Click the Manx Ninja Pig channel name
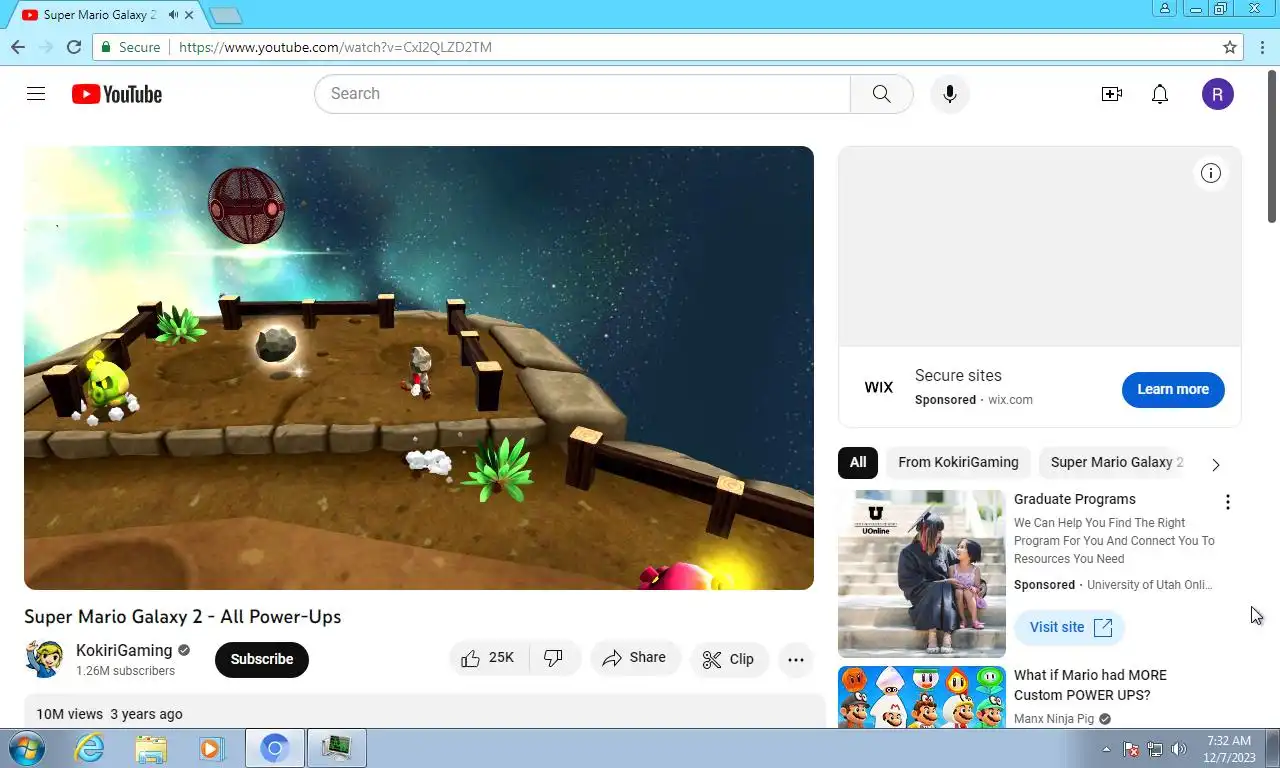 tap(1054, 718)
